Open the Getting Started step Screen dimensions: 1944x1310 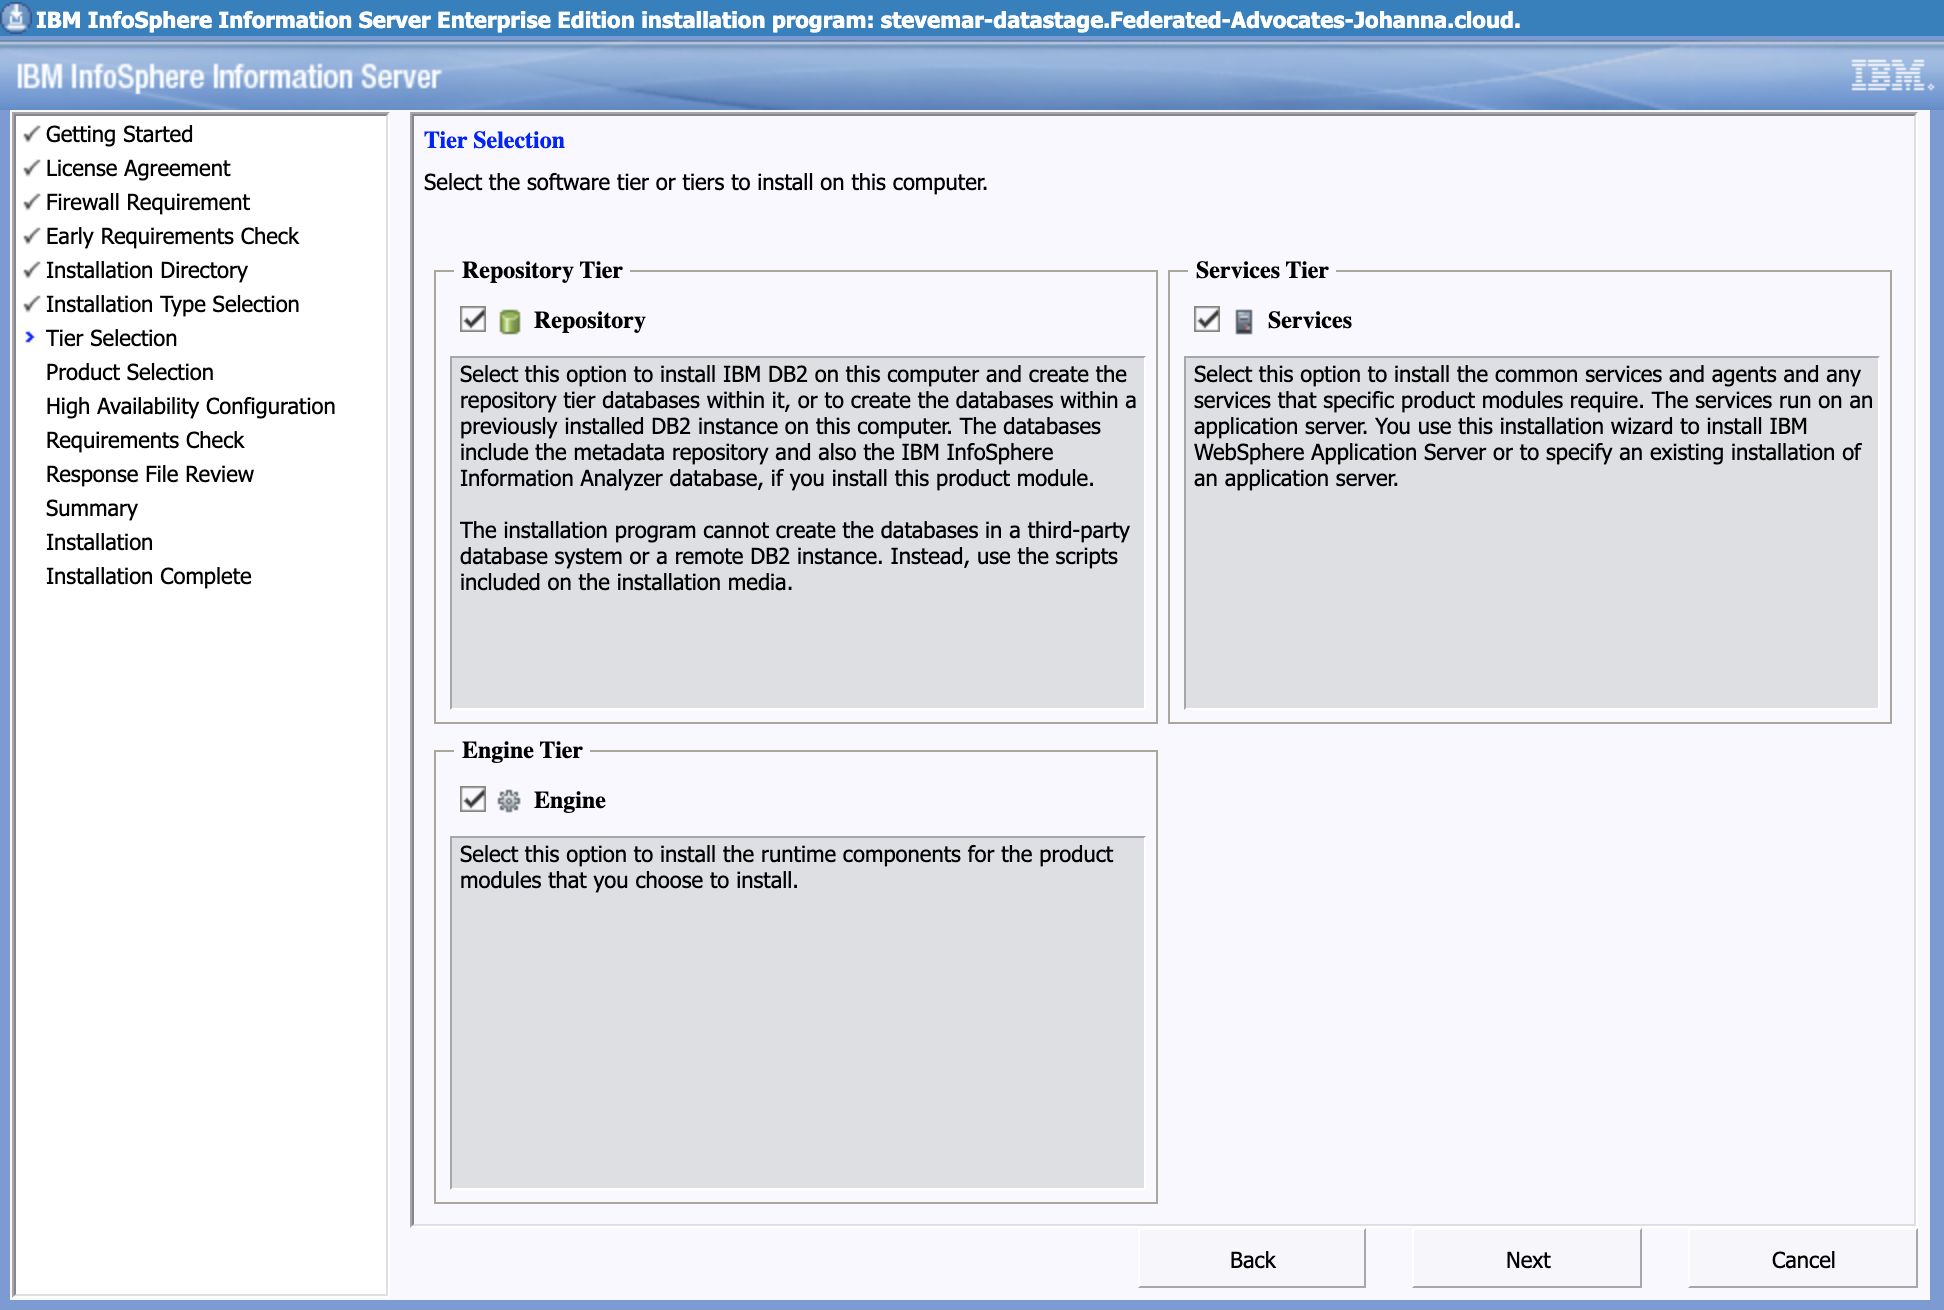tap(119, 134)
